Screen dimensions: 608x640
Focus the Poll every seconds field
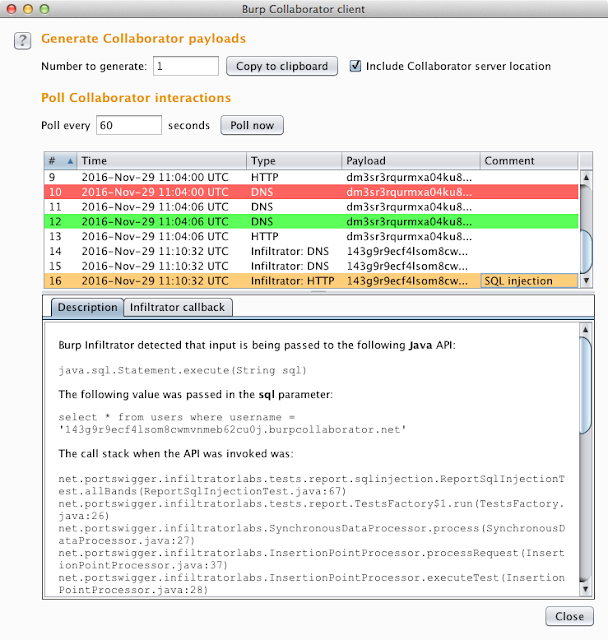coord(129,125)
